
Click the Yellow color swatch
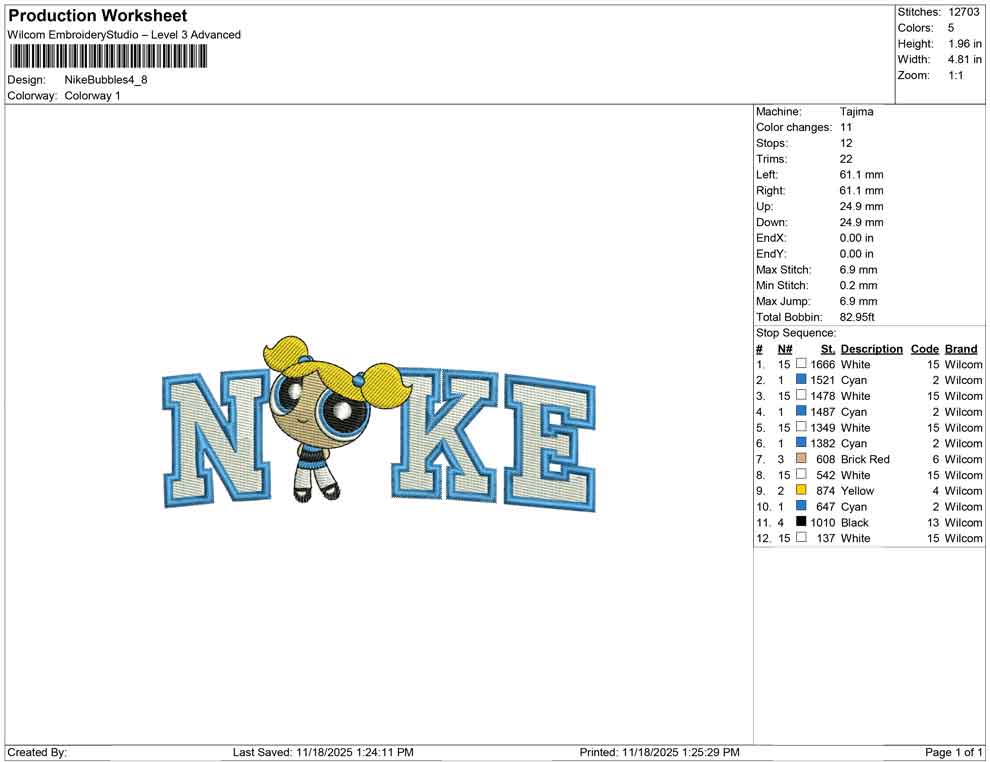pyautogui.click(x=801, y=490)
